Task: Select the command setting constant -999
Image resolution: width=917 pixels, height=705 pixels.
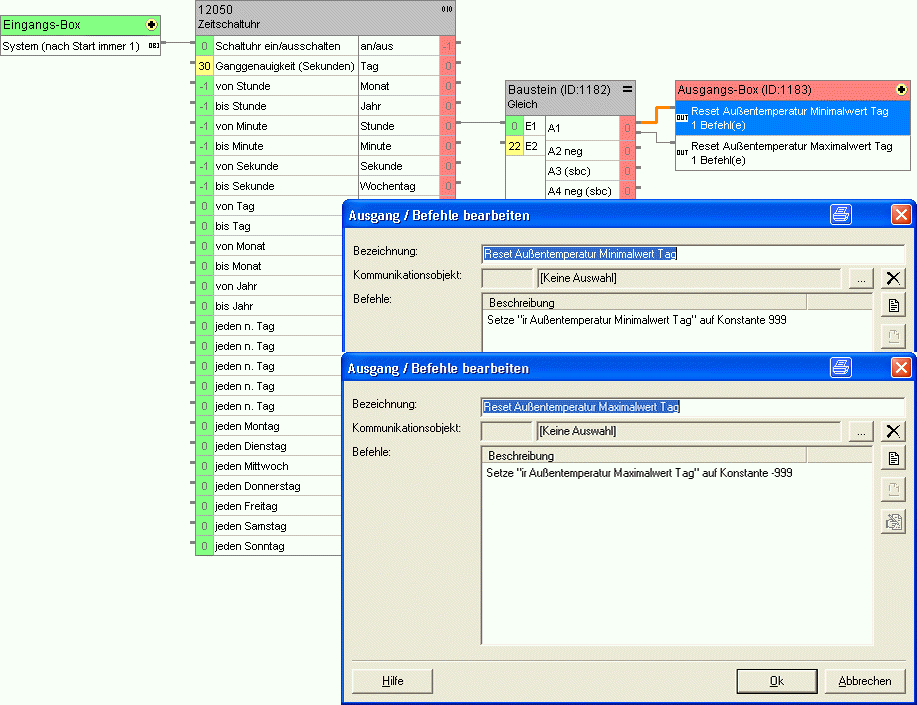Action: click(x=638, y=473)
